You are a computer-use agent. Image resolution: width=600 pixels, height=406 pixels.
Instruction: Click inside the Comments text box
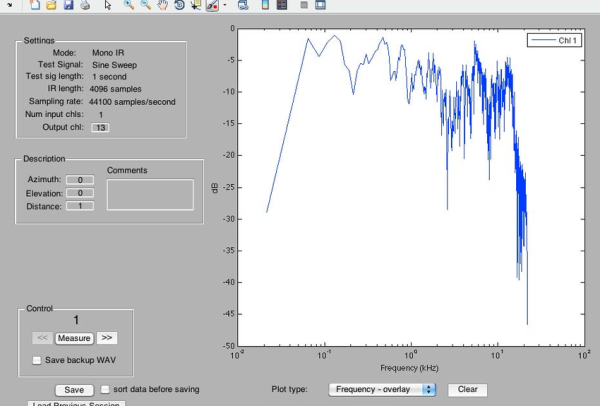coord(150,194)
